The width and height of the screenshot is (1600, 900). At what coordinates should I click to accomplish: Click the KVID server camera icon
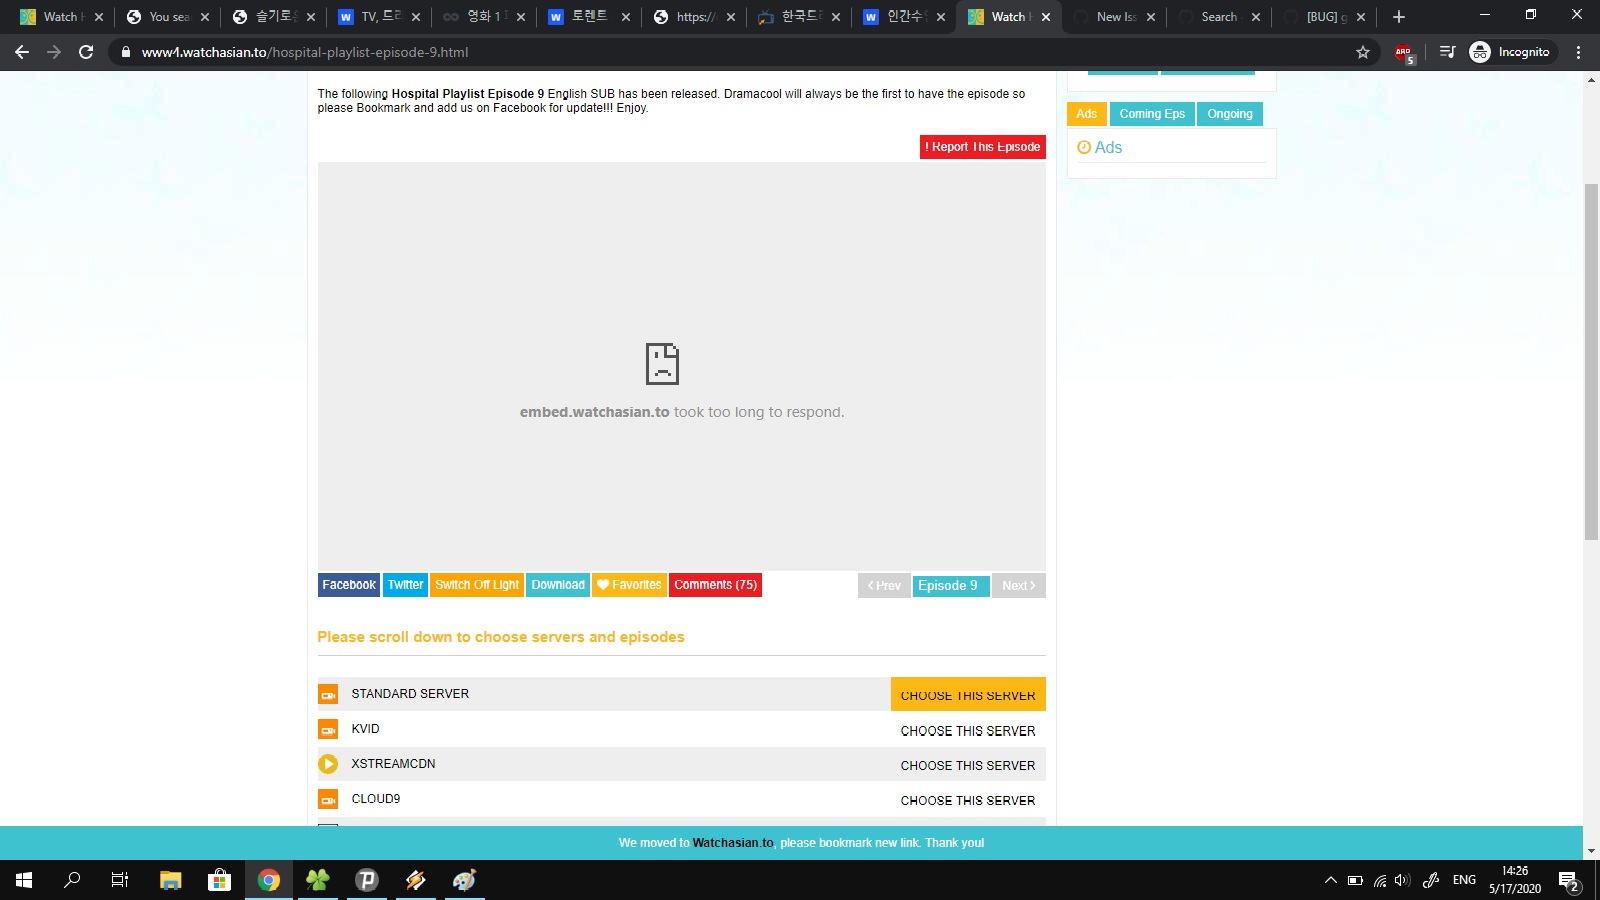click(x=328, y=729)
